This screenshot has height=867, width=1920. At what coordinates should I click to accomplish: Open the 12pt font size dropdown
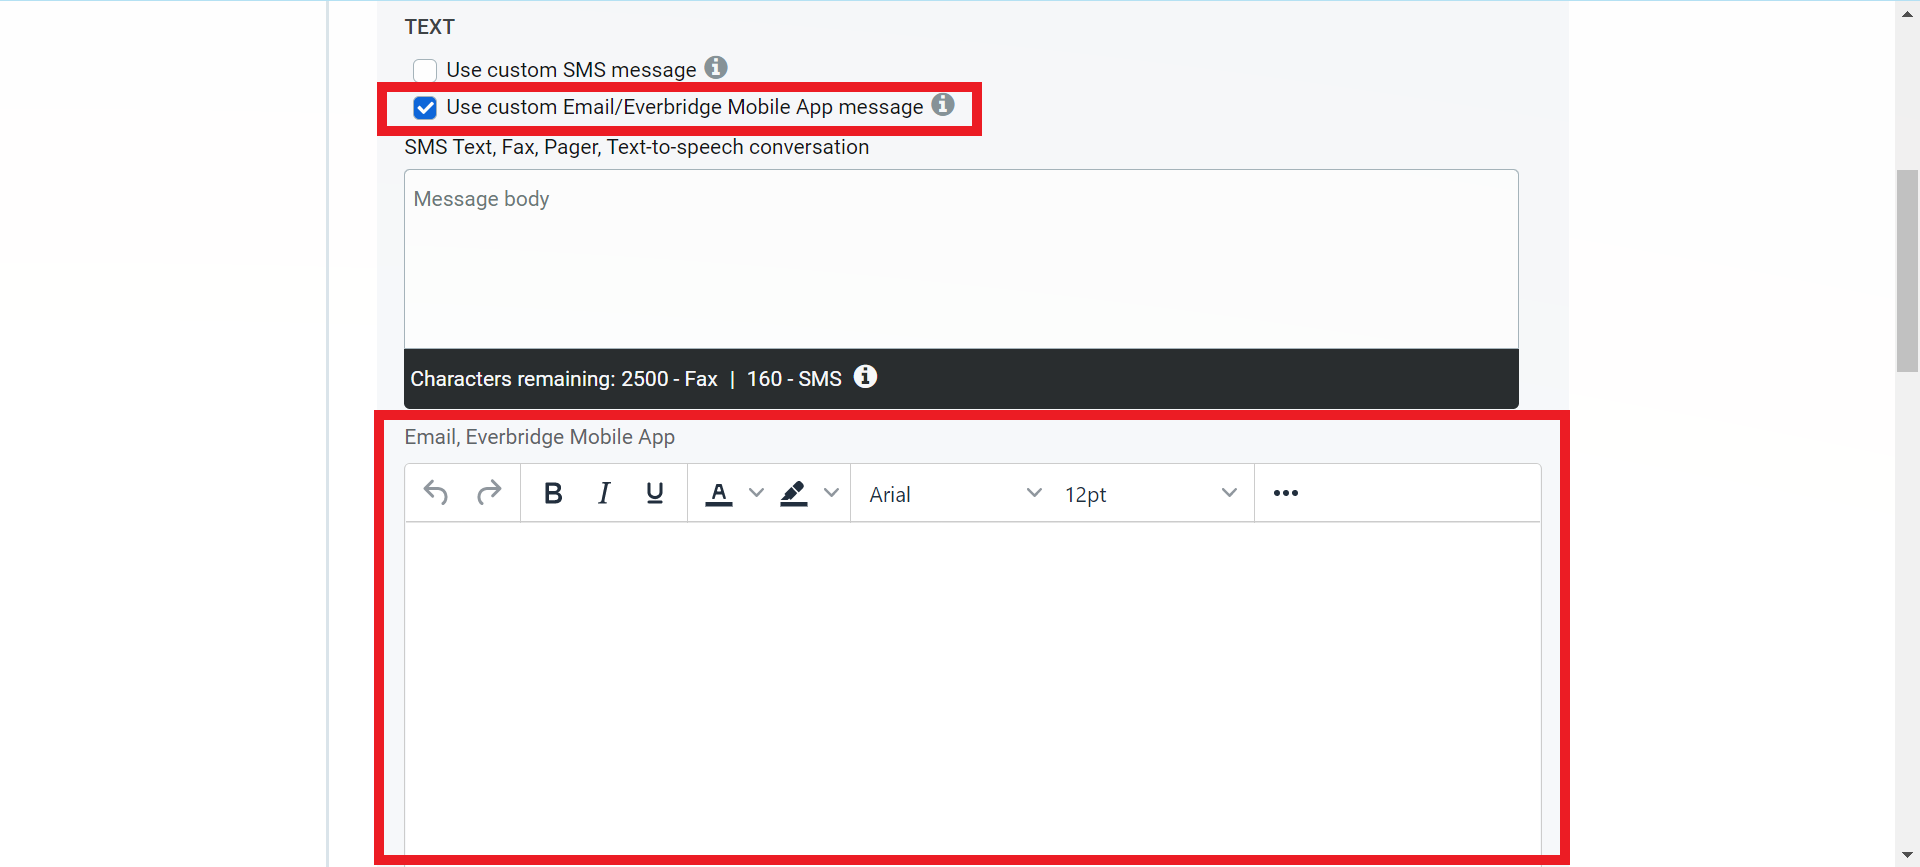1149,494
